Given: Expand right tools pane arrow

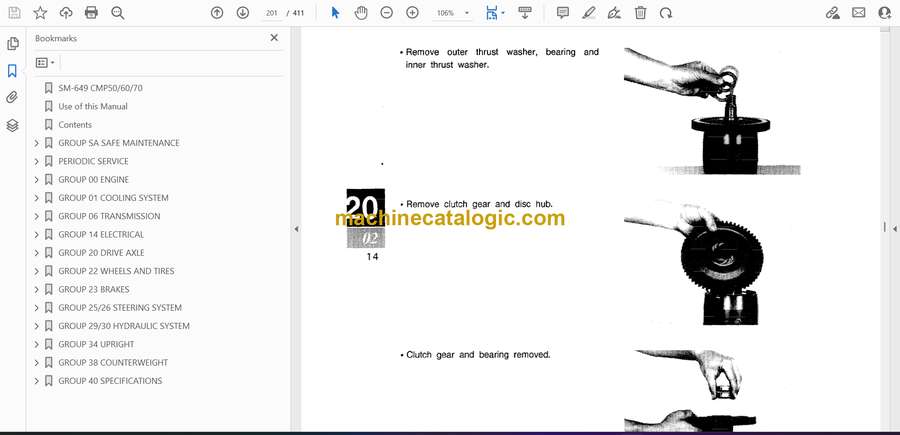Looking at the screenshot, I should coord(894,228).
